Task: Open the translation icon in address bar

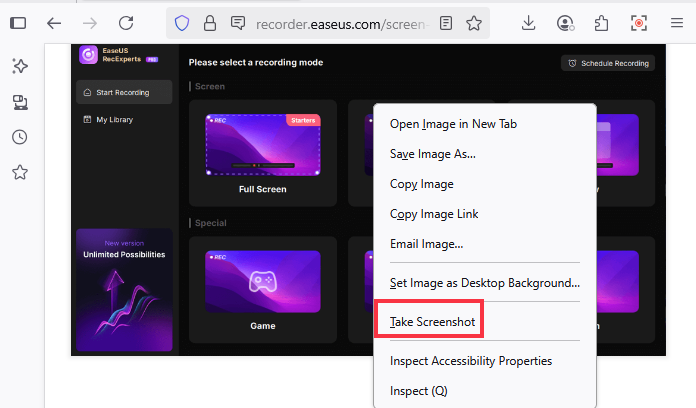Action: pos(238,23)
